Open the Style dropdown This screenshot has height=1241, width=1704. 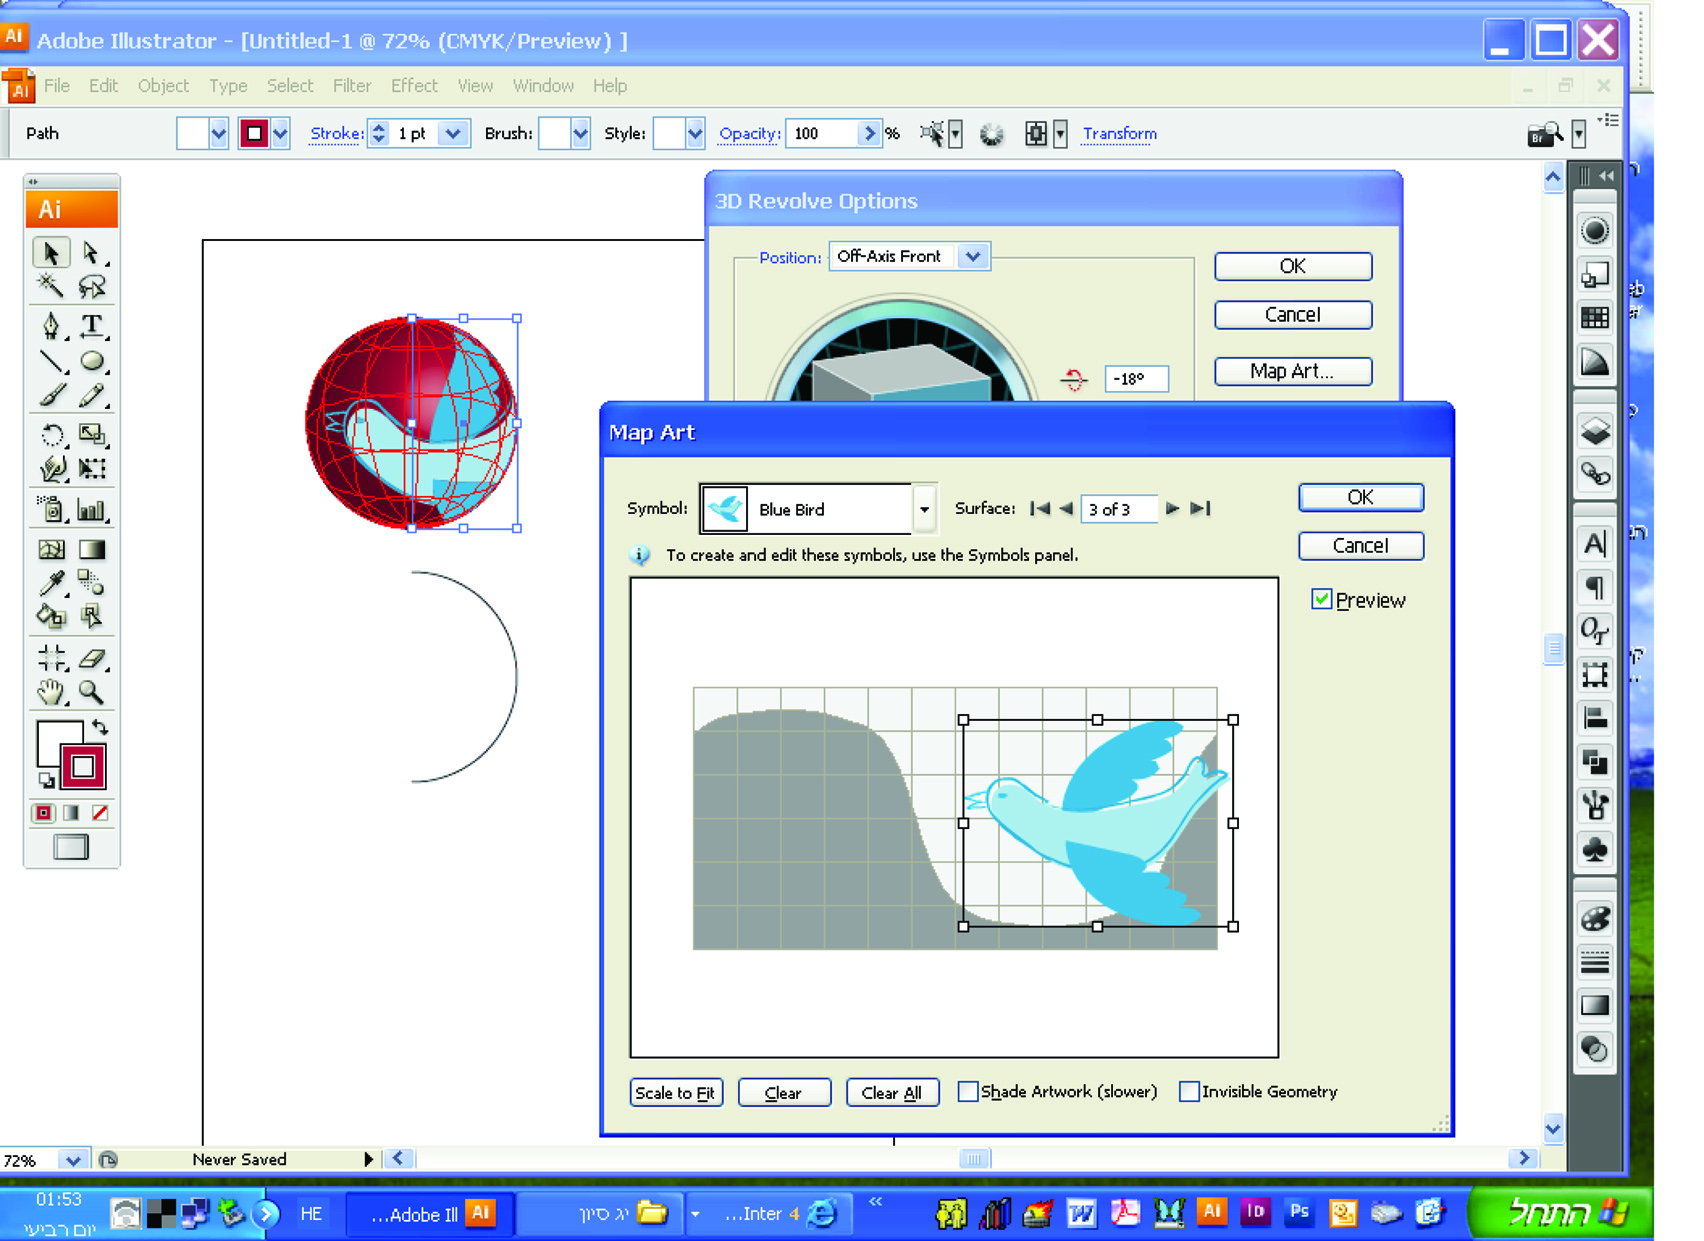point(695,133)
